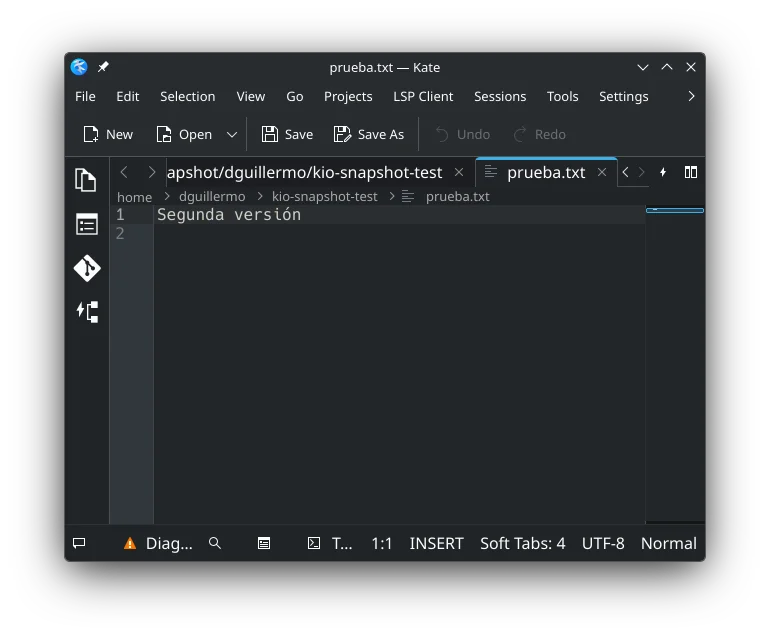Viewport: 770px width, 638px height.
Task: Open the Tools menu
Action: [562, 96]
